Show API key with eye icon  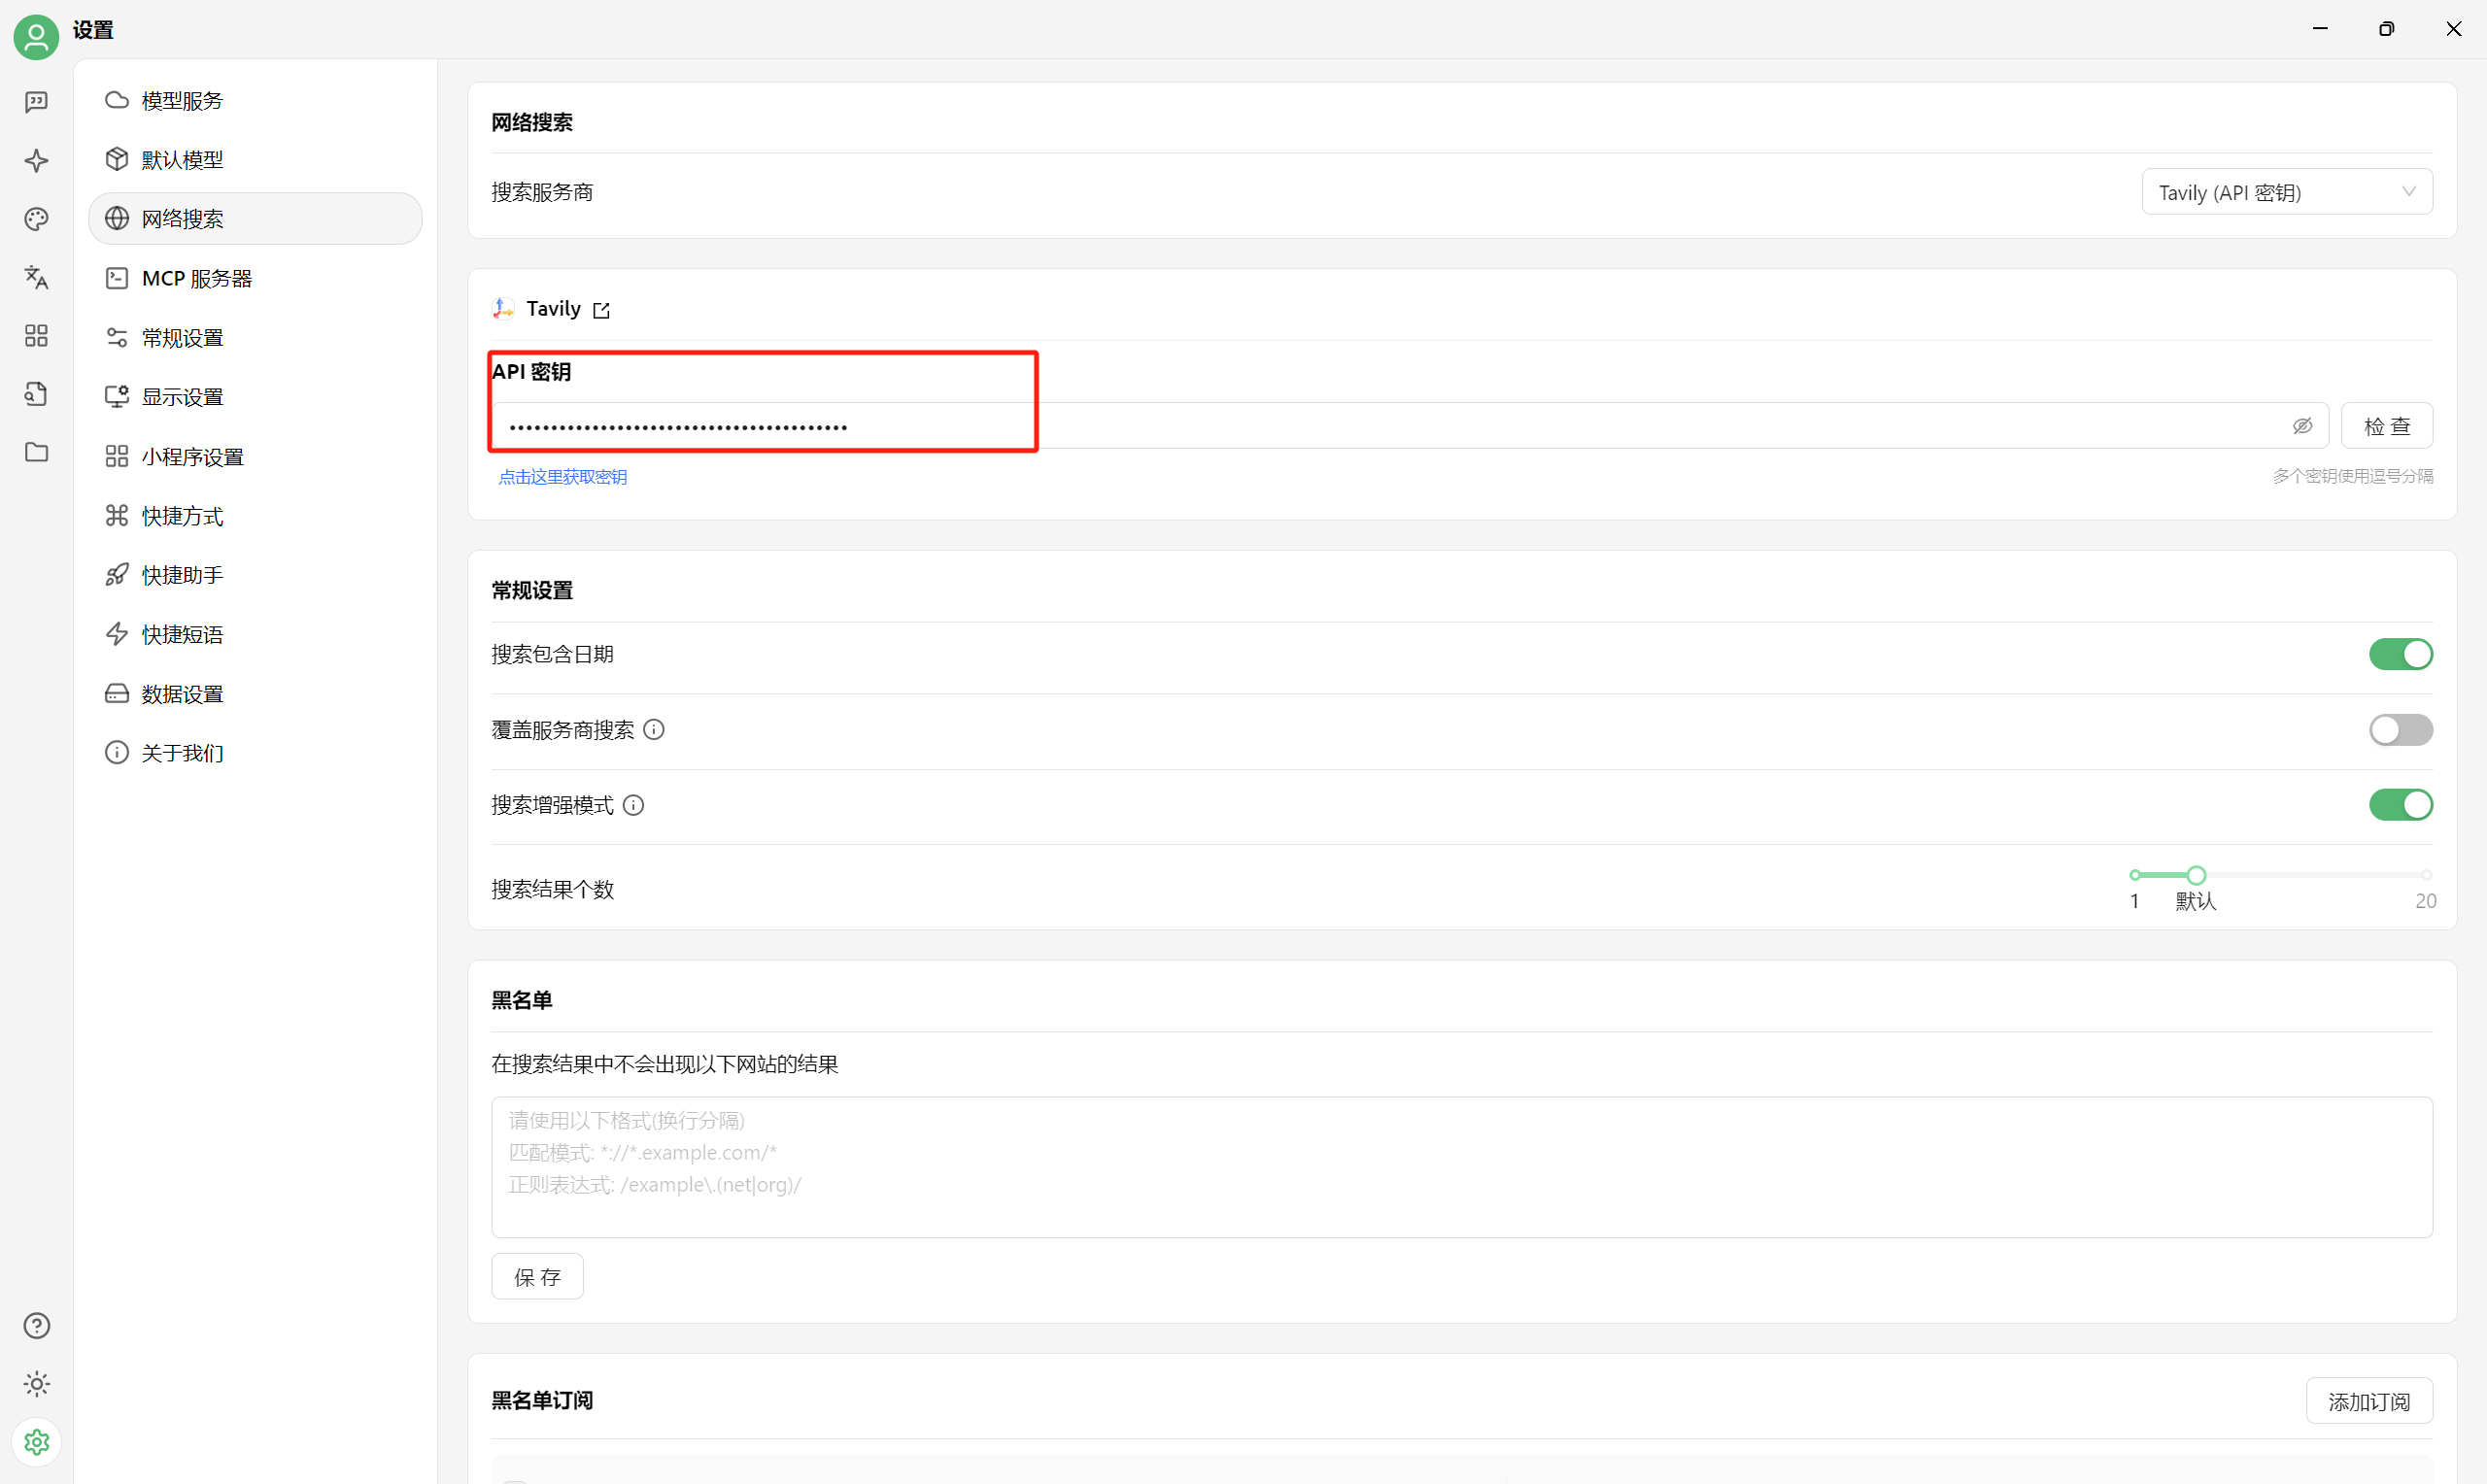(x=2302, y=426)
